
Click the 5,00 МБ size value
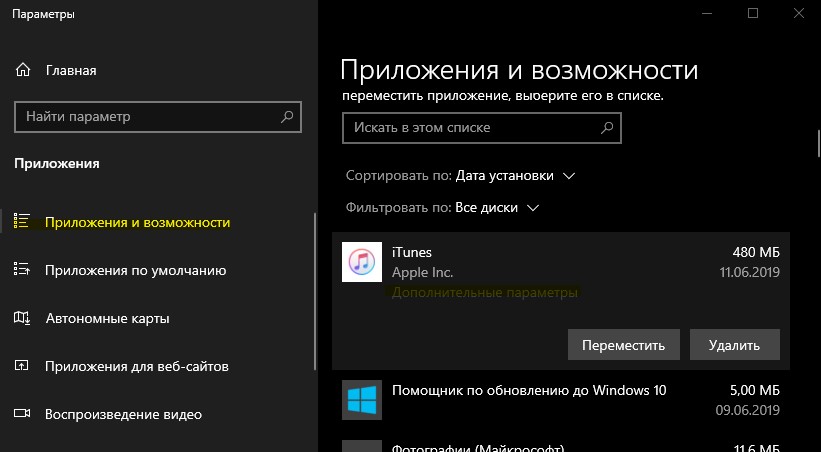[755, 390]
